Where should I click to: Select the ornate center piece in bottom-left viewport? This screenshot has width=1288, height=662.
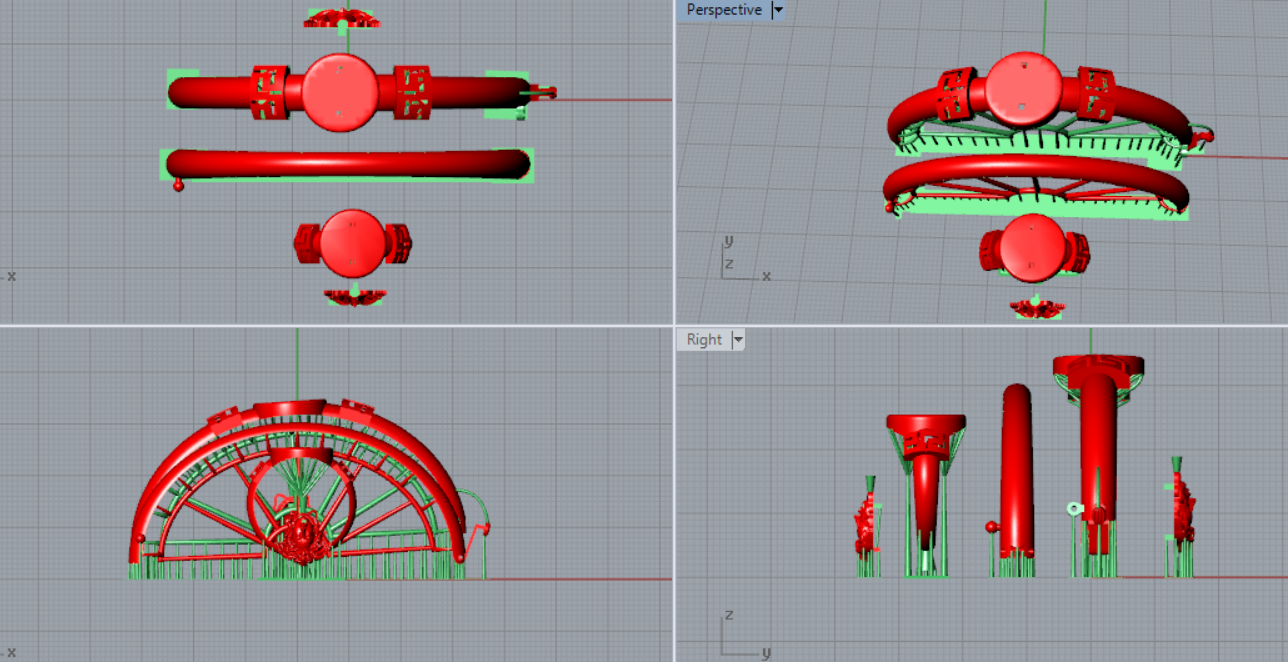click(x=300, y=540)
